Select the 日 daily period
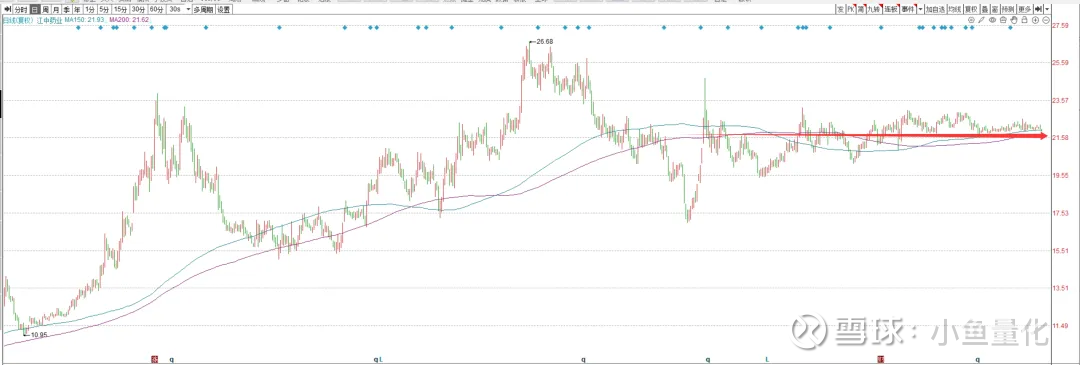 (x=34, y=10)
